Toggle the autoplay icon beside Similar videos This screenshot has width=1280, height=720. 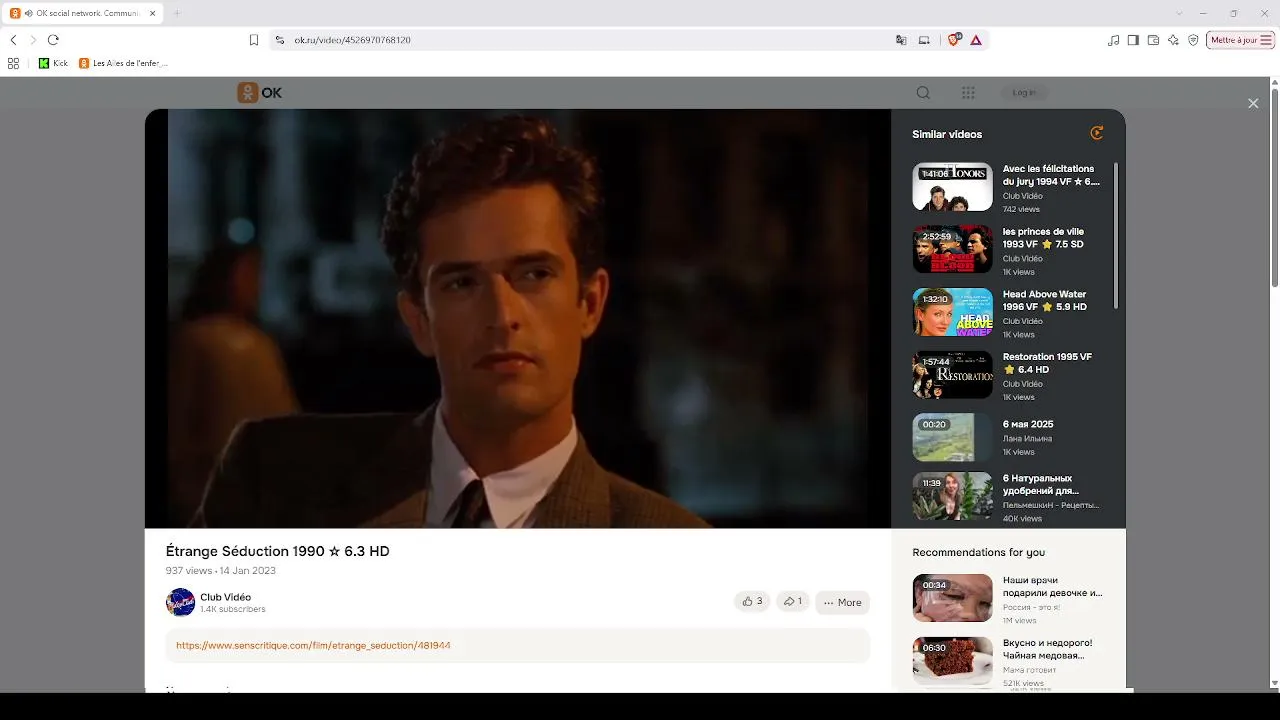coord(1097,133)
